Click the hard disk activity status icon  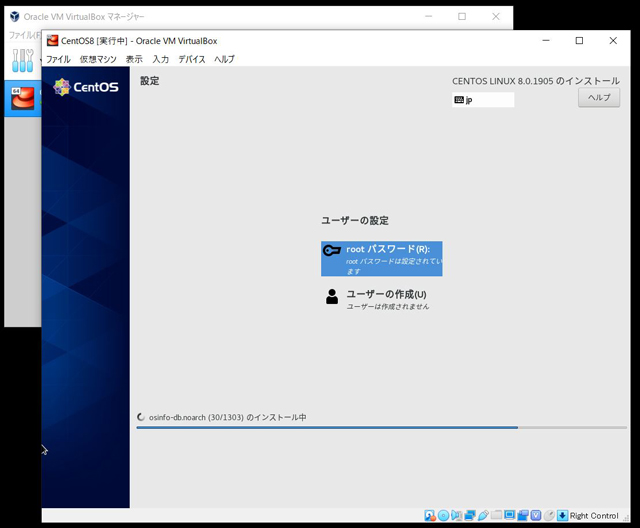[x=429, y=516]
